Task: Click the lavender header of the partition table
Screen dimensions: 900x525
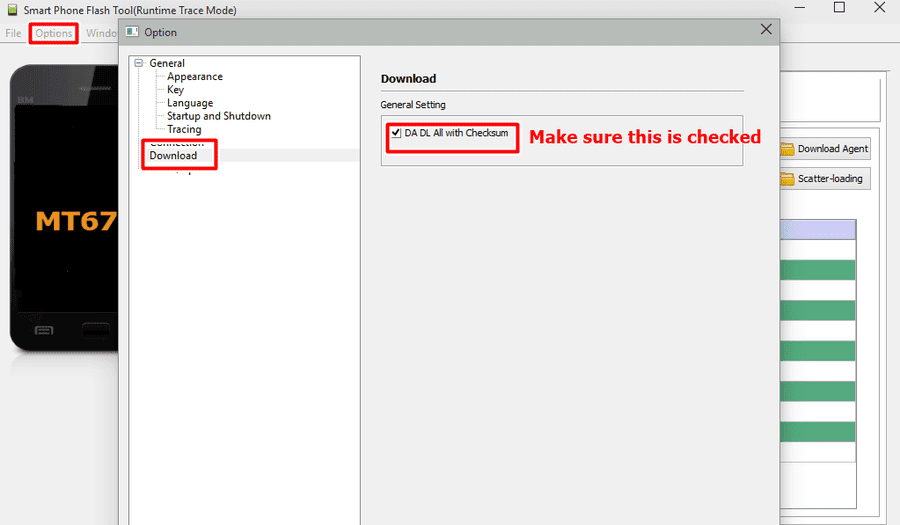Action: tap(818, 230)
